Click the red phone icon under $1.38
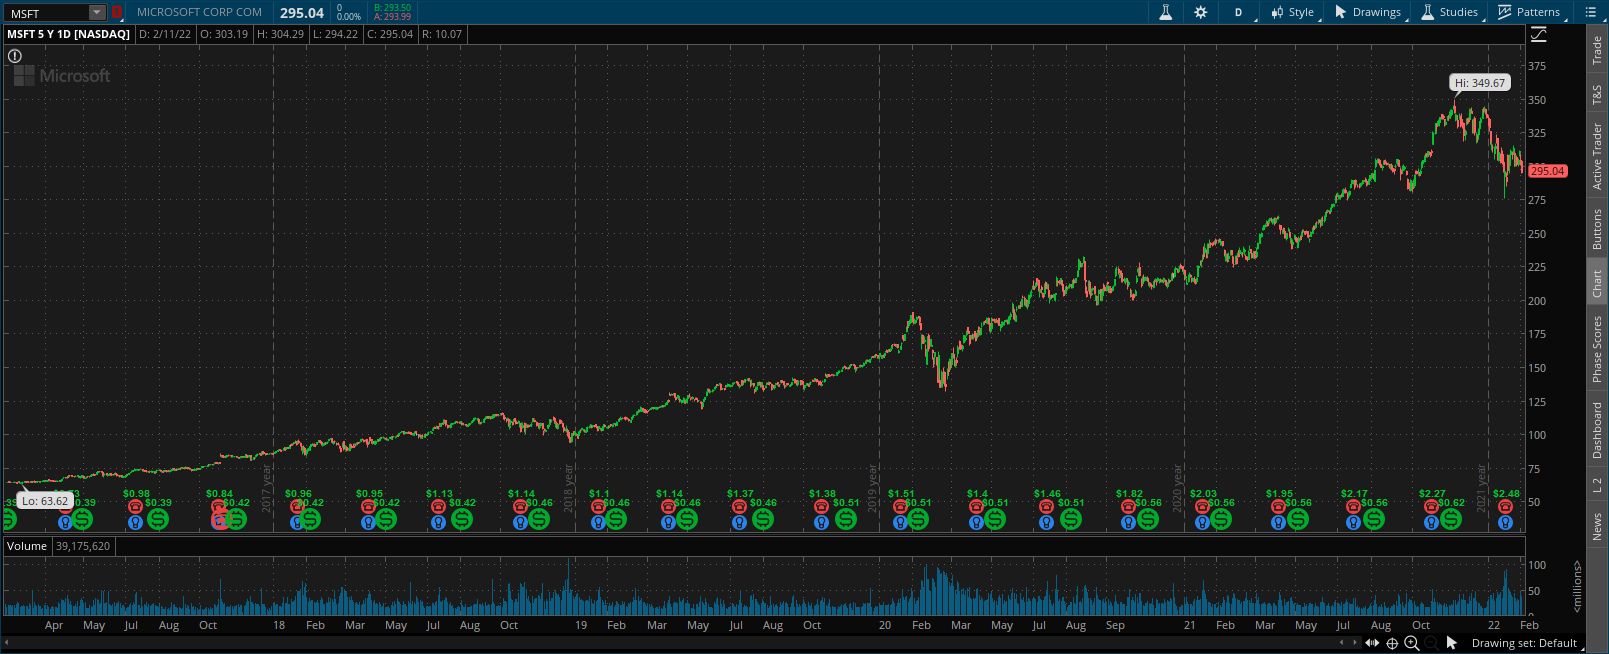 [x=821, y=507]
